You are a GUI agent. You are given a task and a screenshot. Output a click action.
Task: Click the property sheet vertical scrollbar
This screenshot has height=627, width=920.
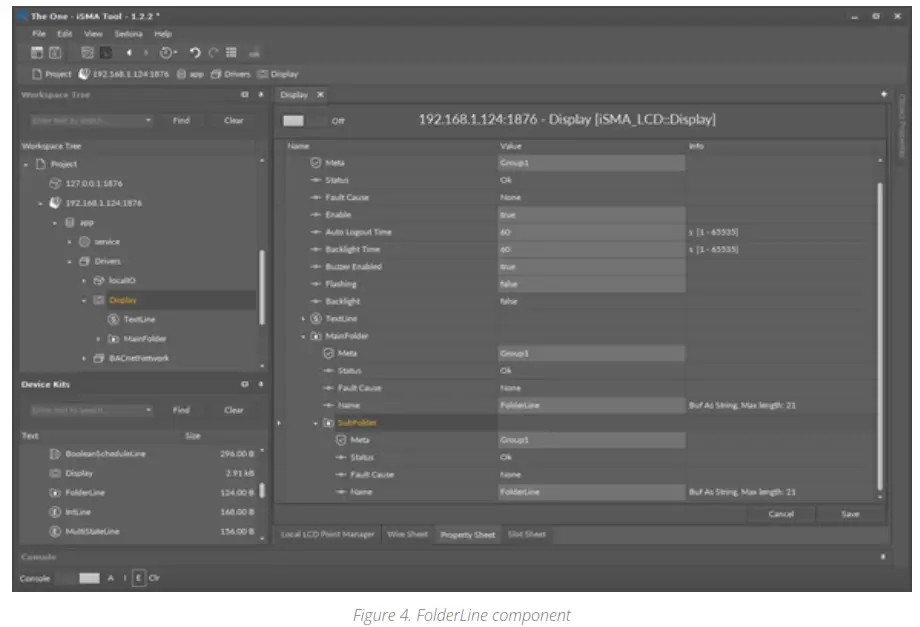[880, 336]
